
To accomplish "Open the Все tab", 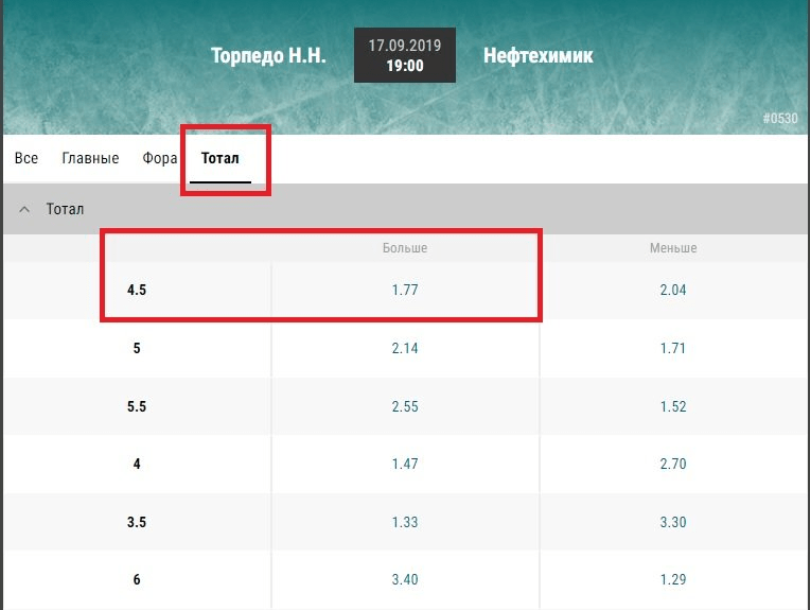I will click(26, 158).
